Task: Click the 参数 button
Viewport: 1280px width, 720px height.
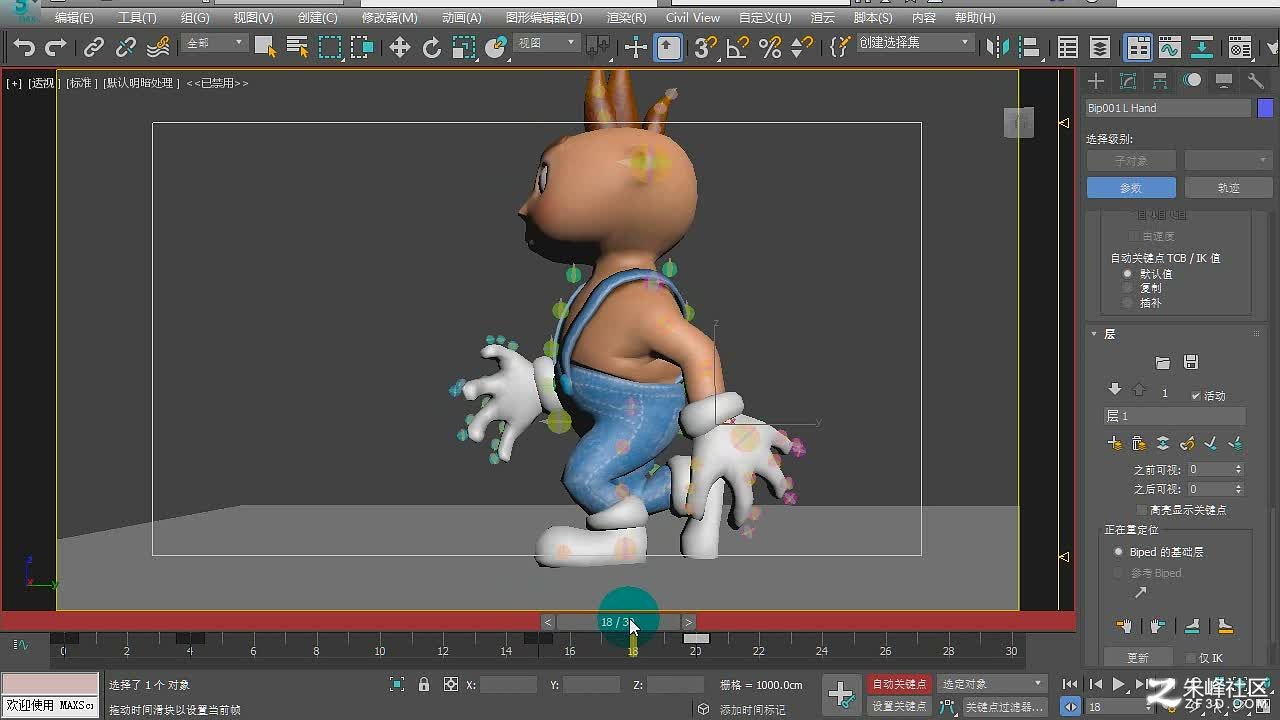Action: 1131,188
